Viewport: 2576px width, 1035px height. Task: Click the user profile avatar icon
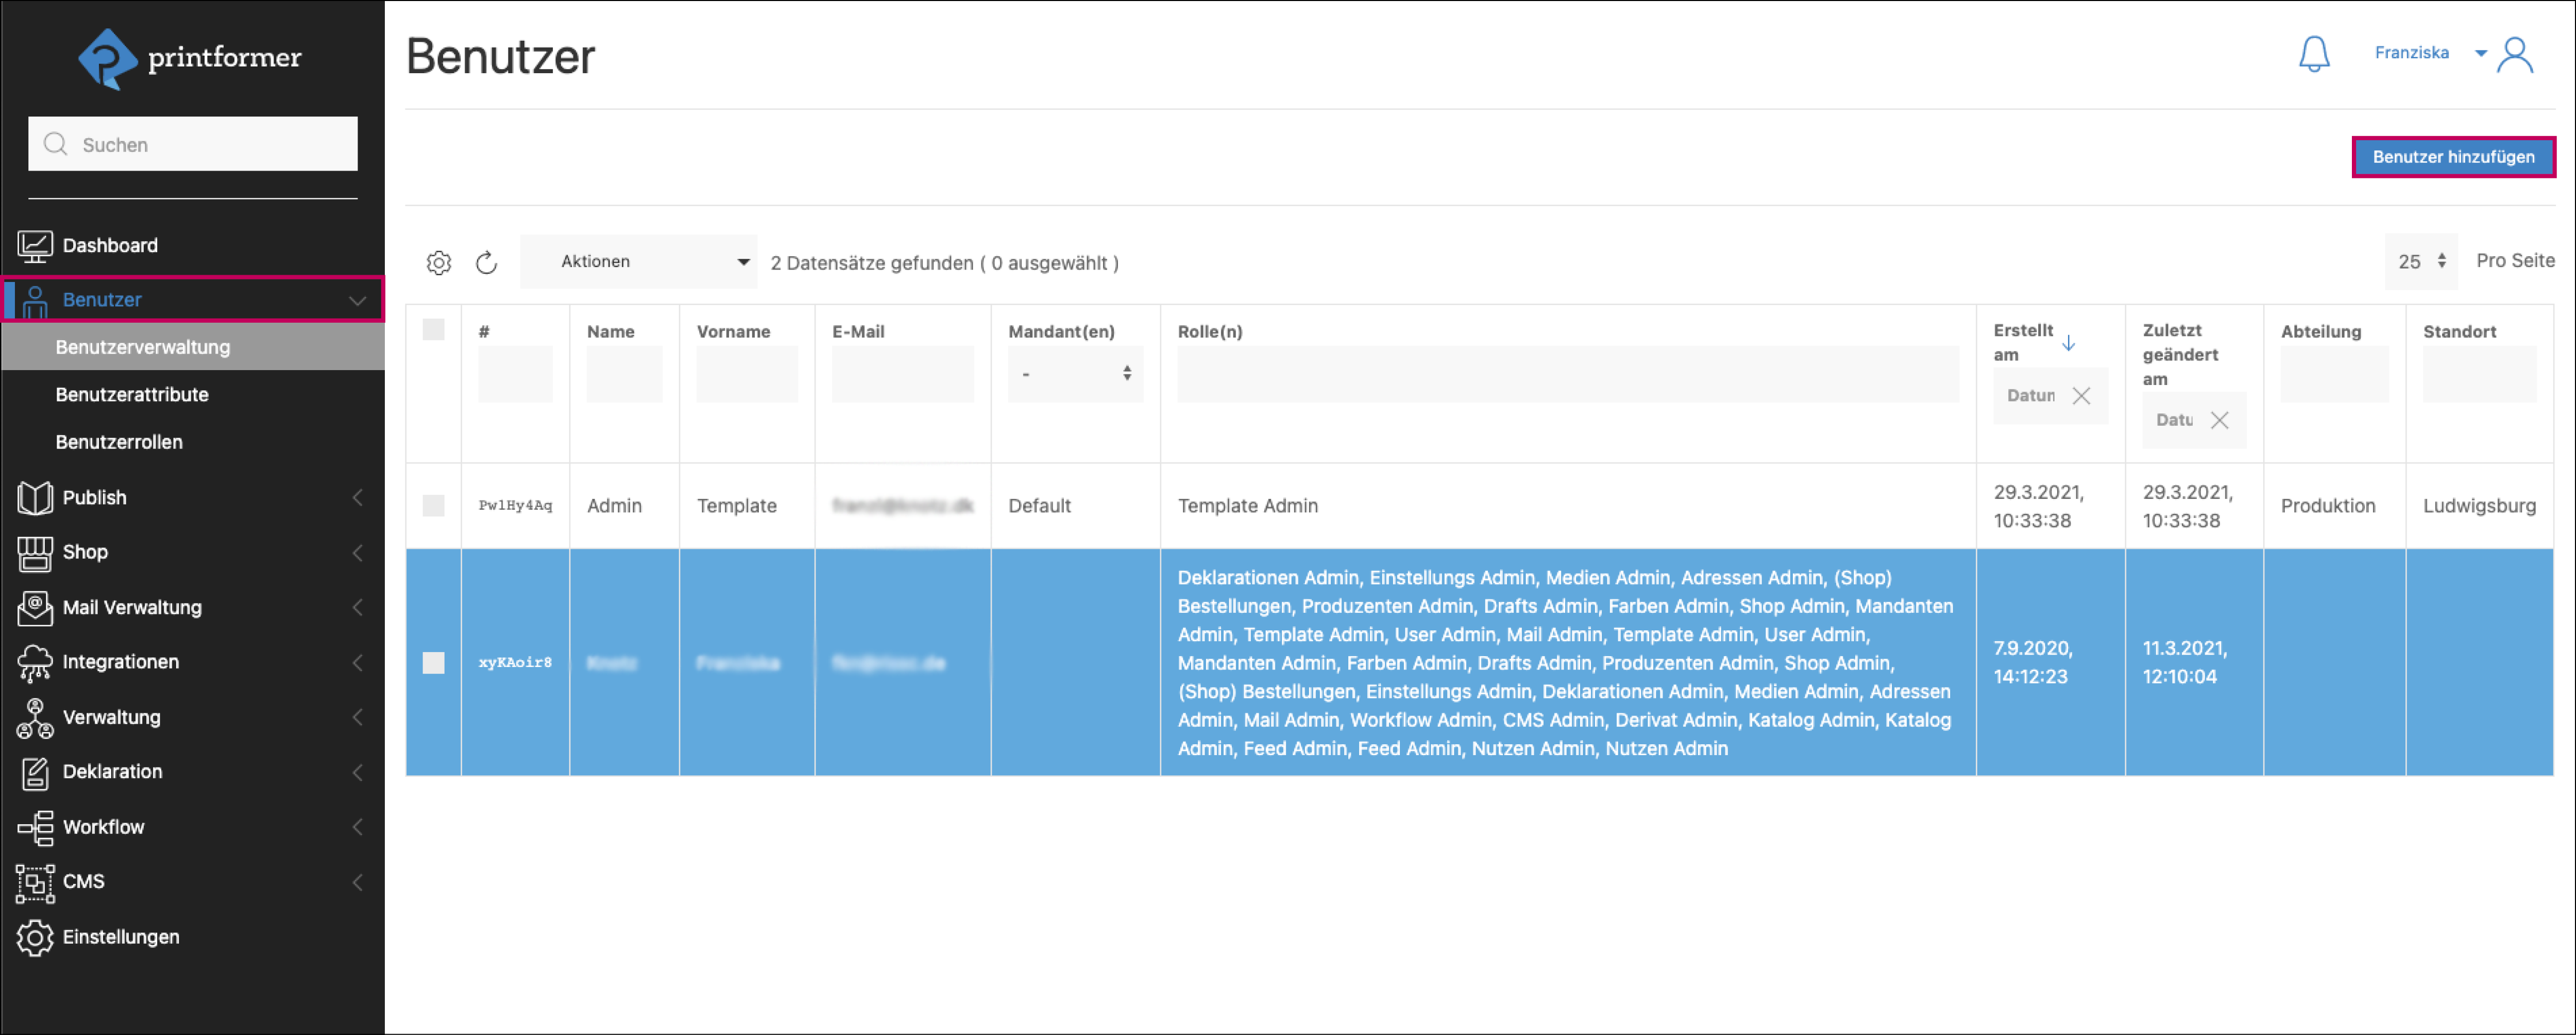pyautogui.click(x=2515, y=54)
